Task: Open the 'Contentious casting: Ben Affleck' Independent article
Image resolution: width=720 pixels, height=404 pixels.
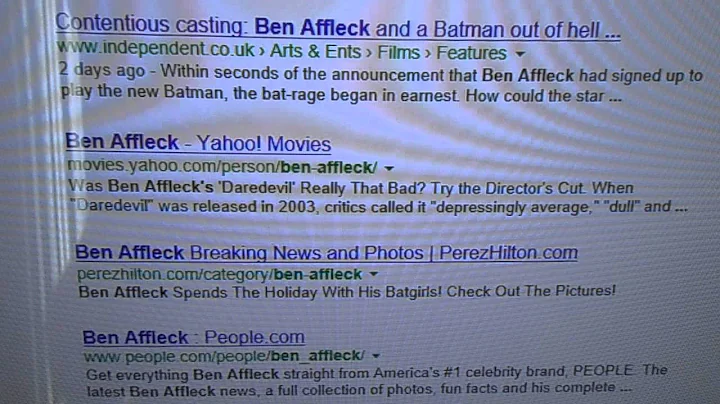Action: pyautogui.click(x=338, y=28)
